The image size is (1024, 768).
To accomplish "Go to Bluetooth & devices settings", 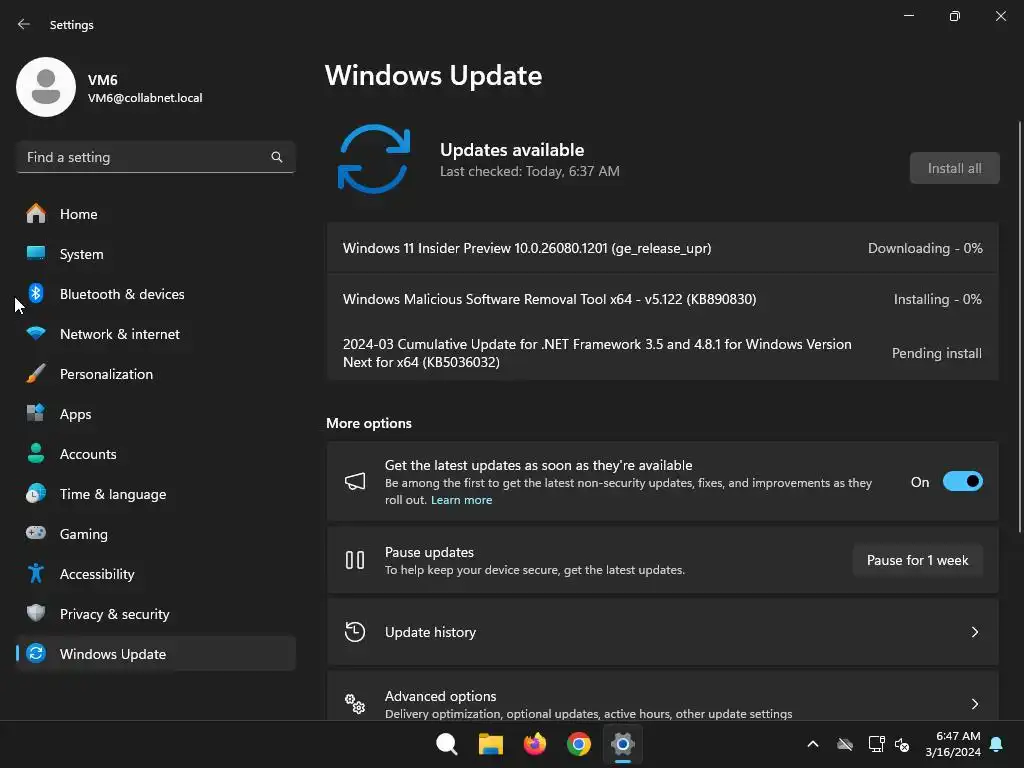I will 122,294.
